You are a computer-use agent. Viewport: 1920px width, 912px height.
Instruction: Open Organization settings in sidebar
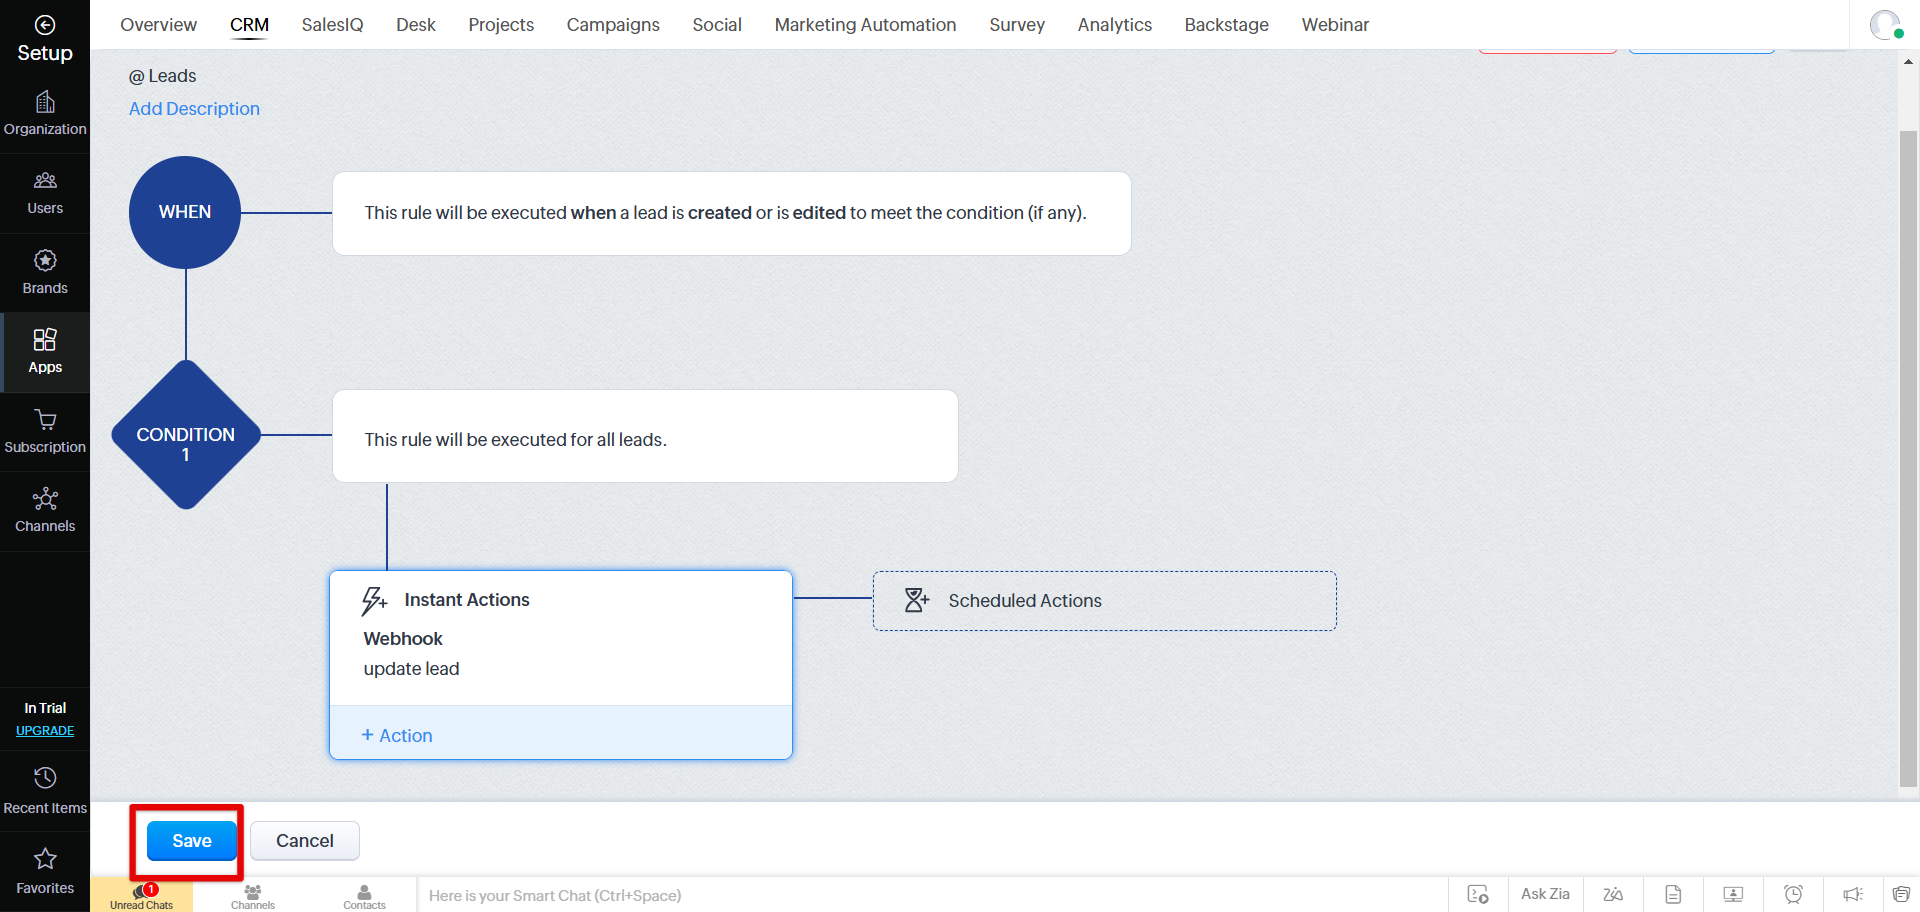(x=45, y=114)
